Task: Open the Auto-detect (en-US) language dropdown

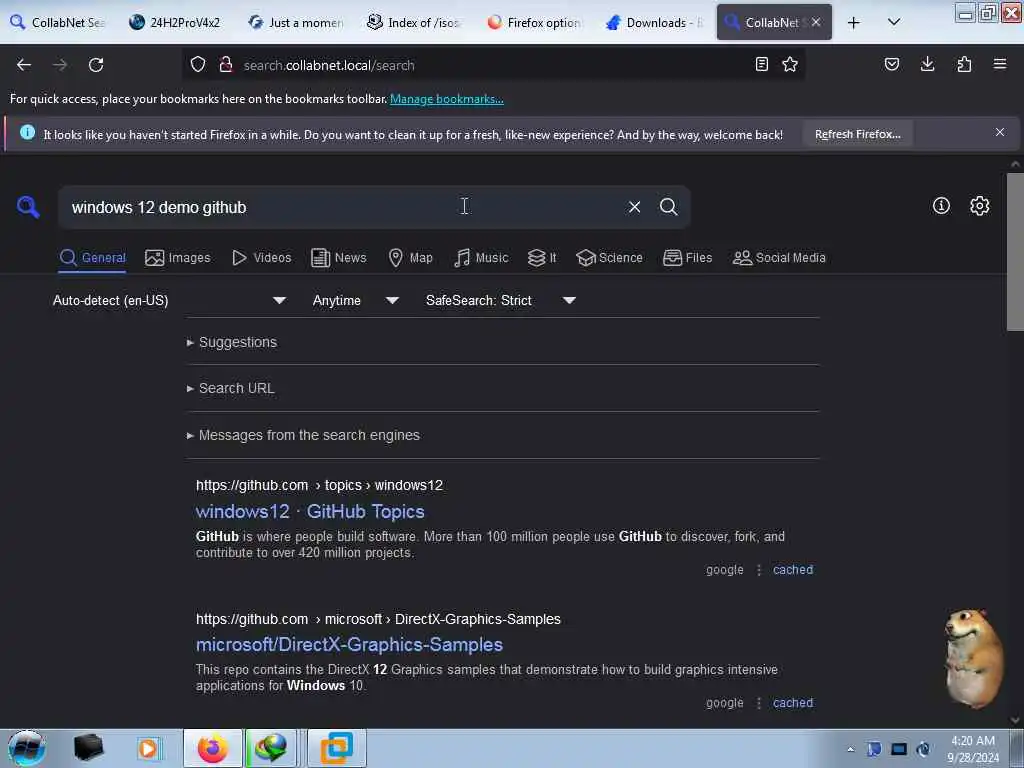Action: pyautogui.click(x=169, y=300)
